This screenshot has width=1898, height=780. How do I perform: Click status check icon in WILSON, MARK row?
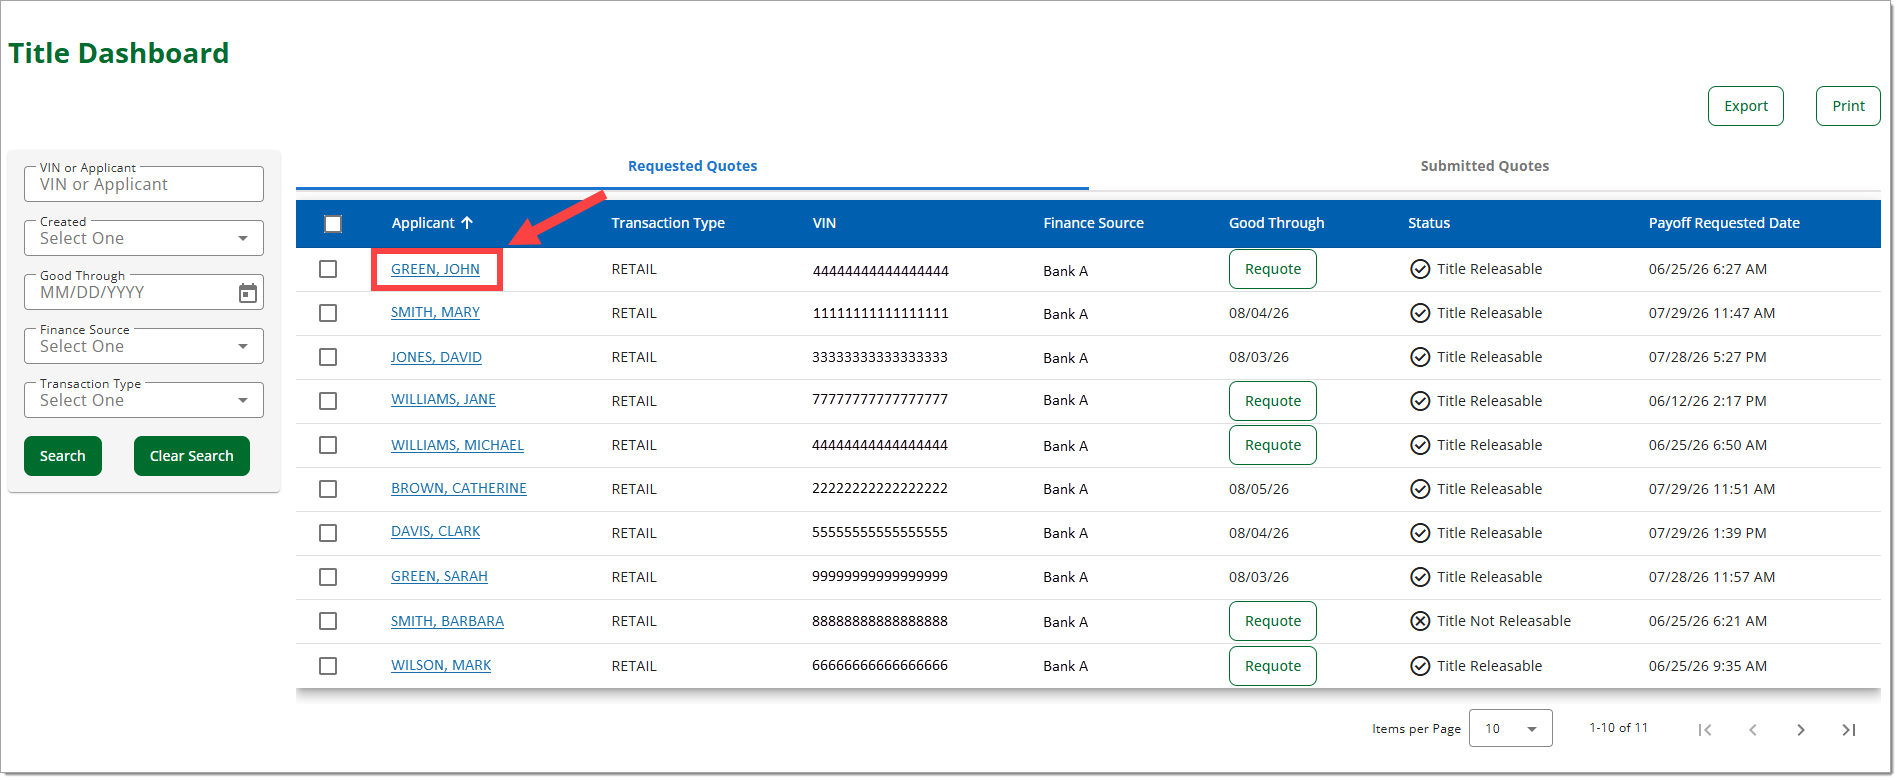[1420, 666]
